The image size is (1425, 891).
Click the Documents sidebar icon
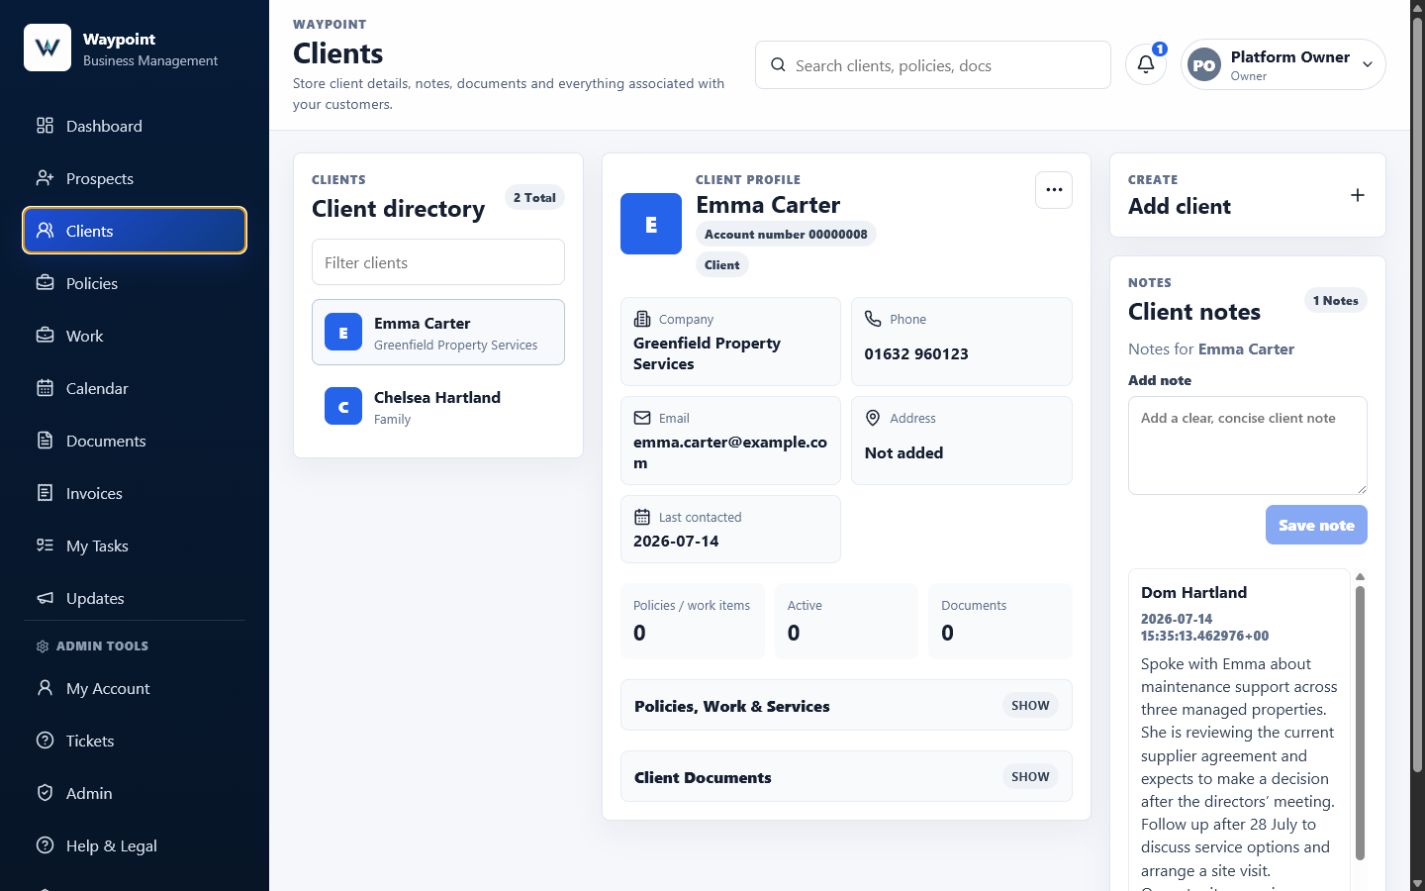click(45, 441)
